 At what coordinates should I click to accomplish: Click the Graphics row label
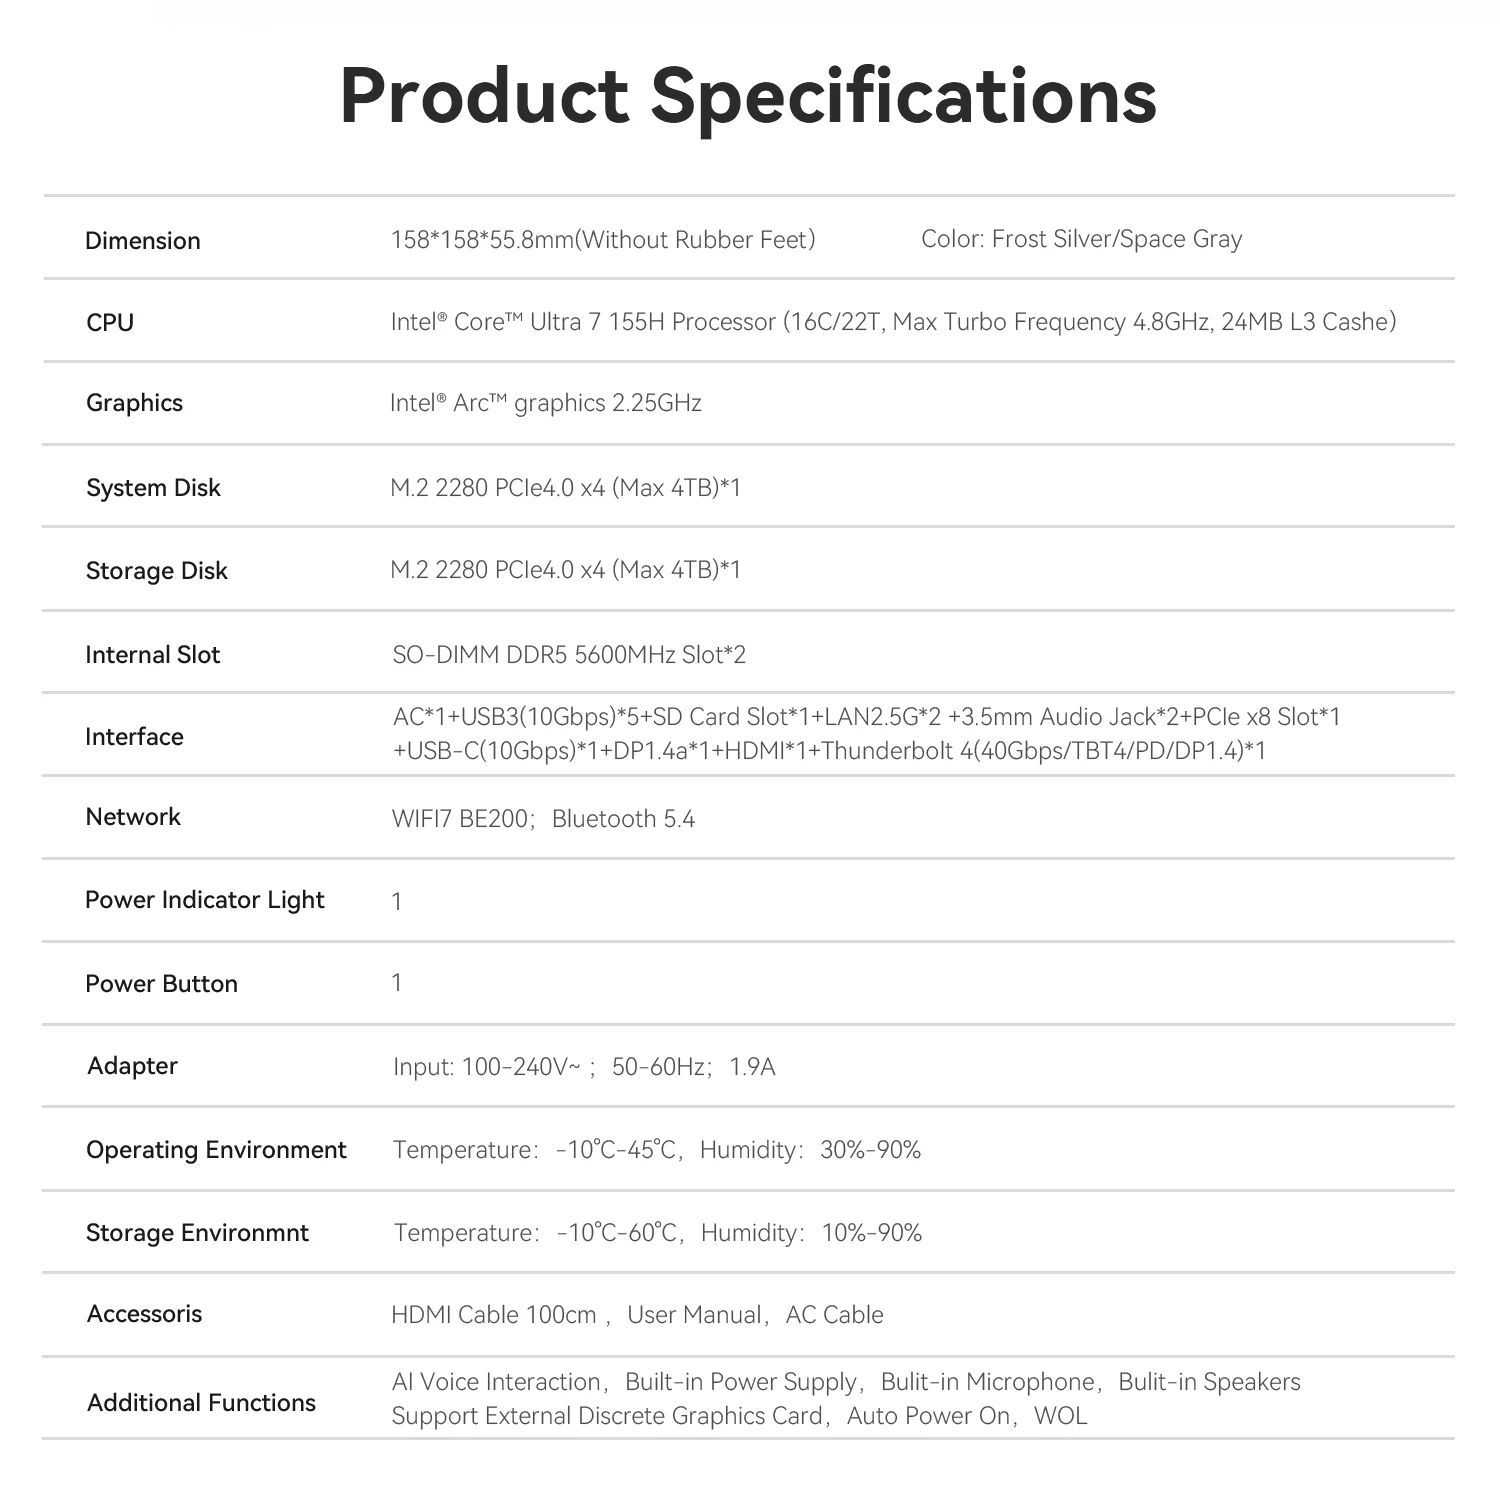pos(134,403)
